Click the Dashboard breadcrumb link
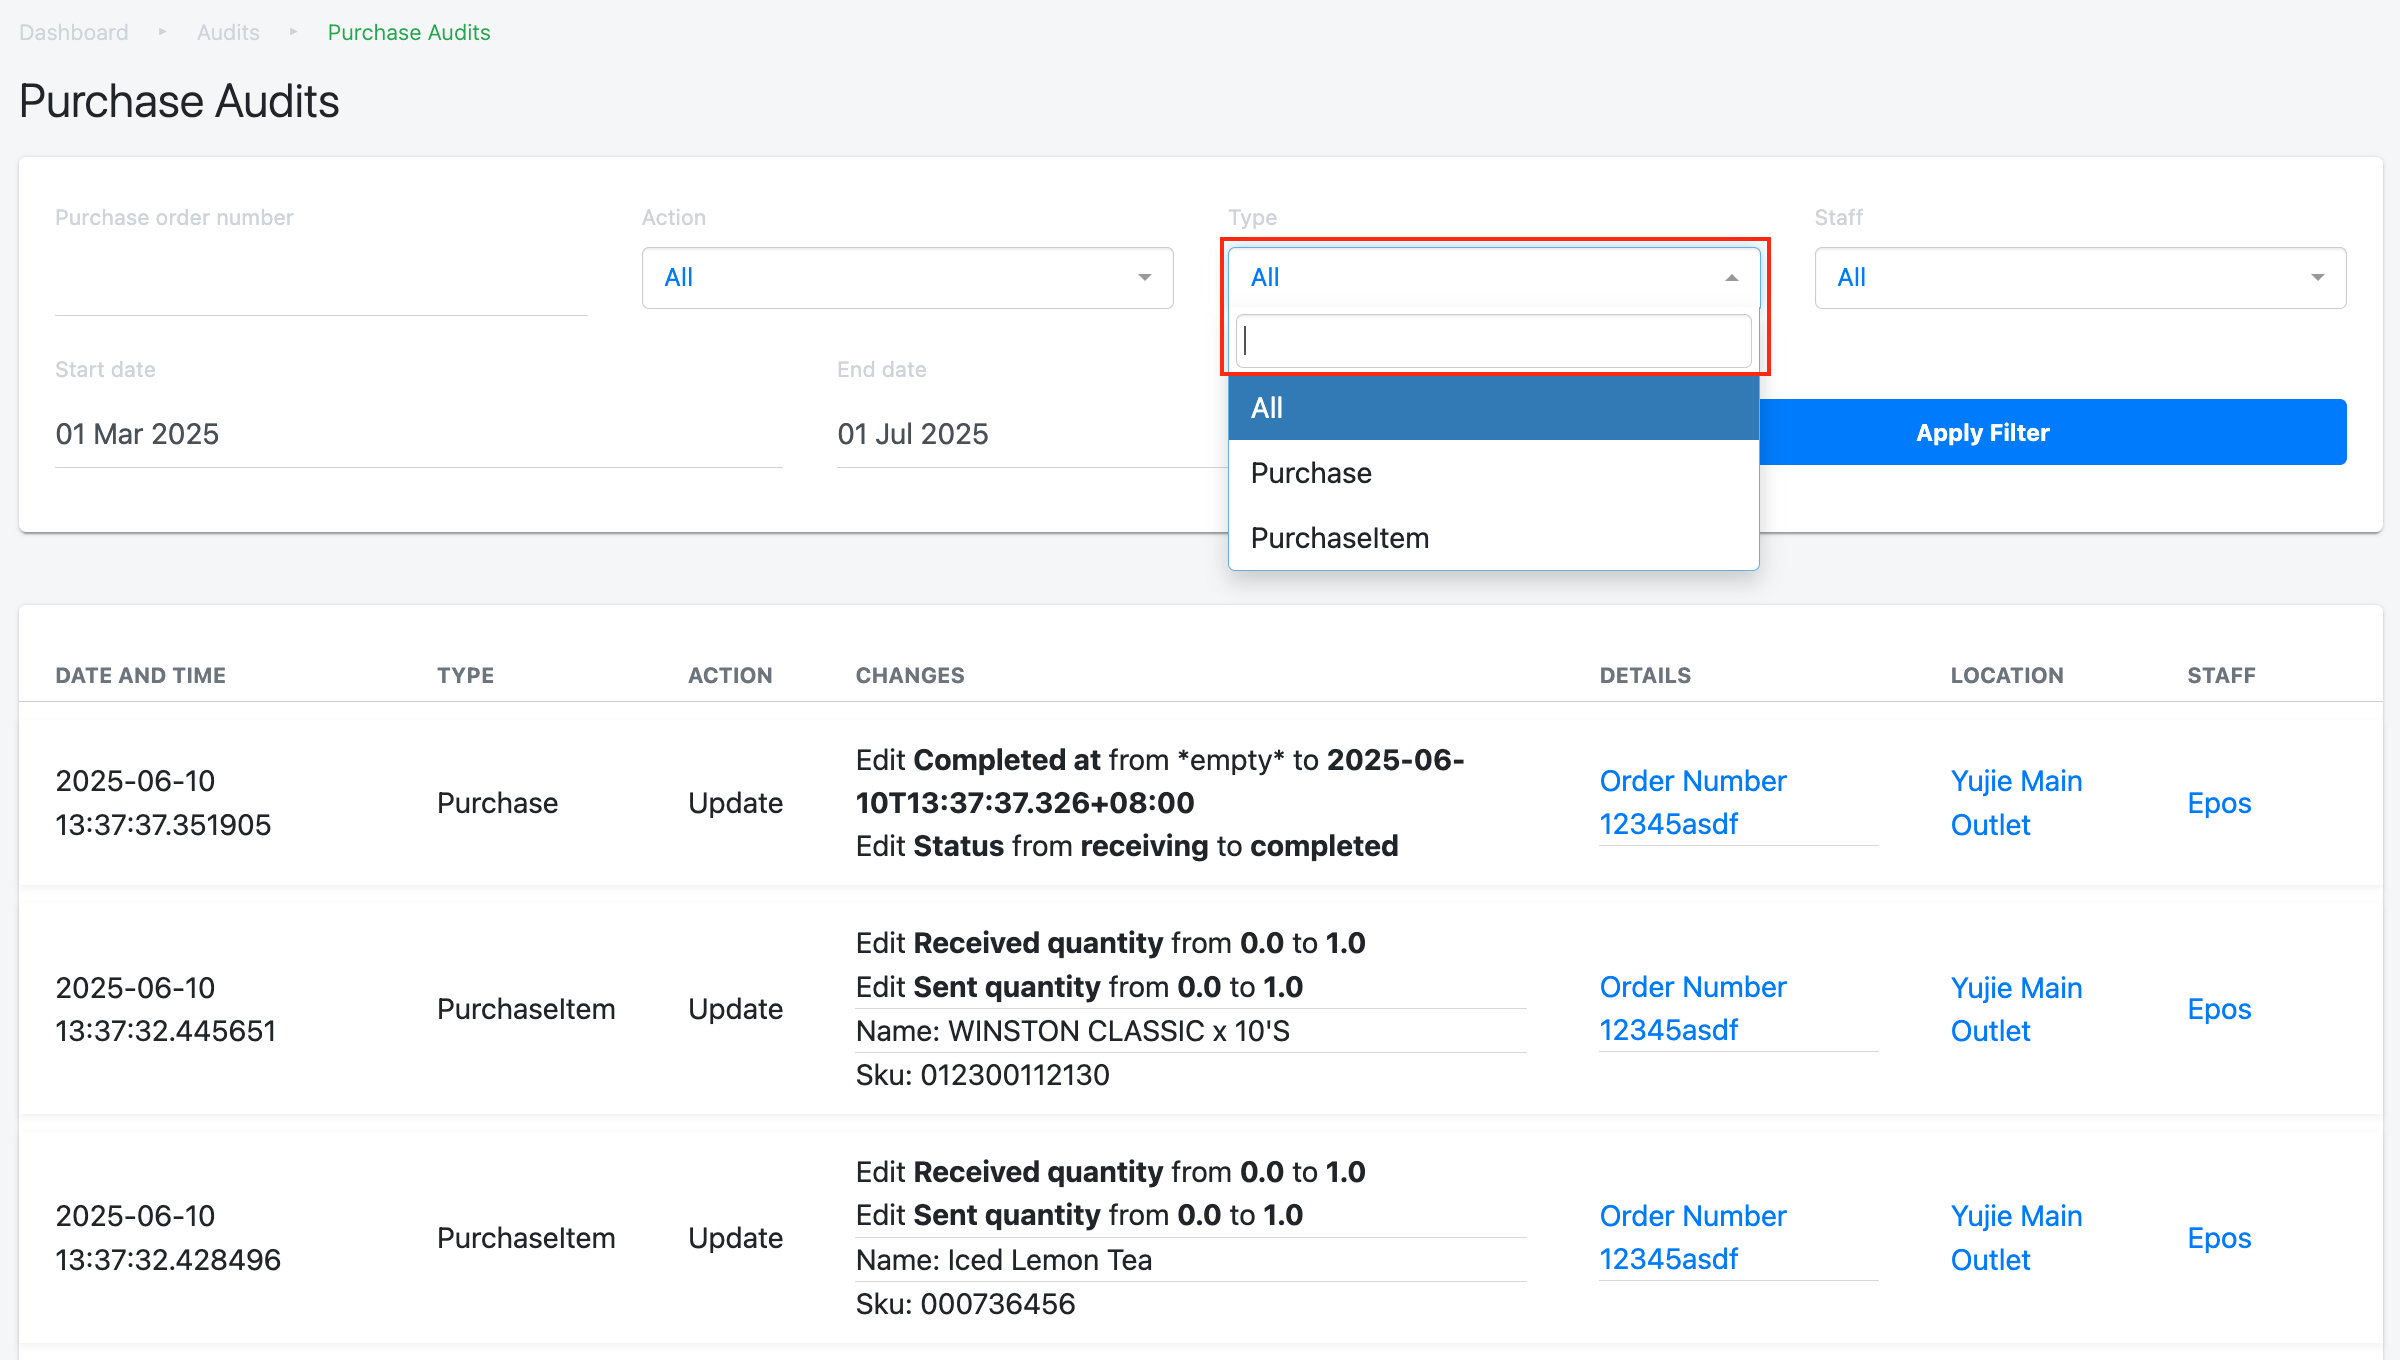 [73, 32]
